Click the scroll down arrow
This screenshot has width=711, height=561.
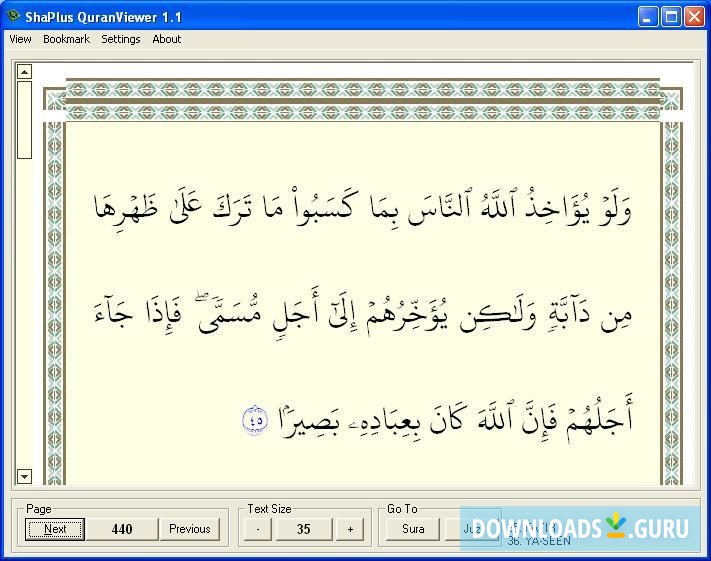(24, 476)
